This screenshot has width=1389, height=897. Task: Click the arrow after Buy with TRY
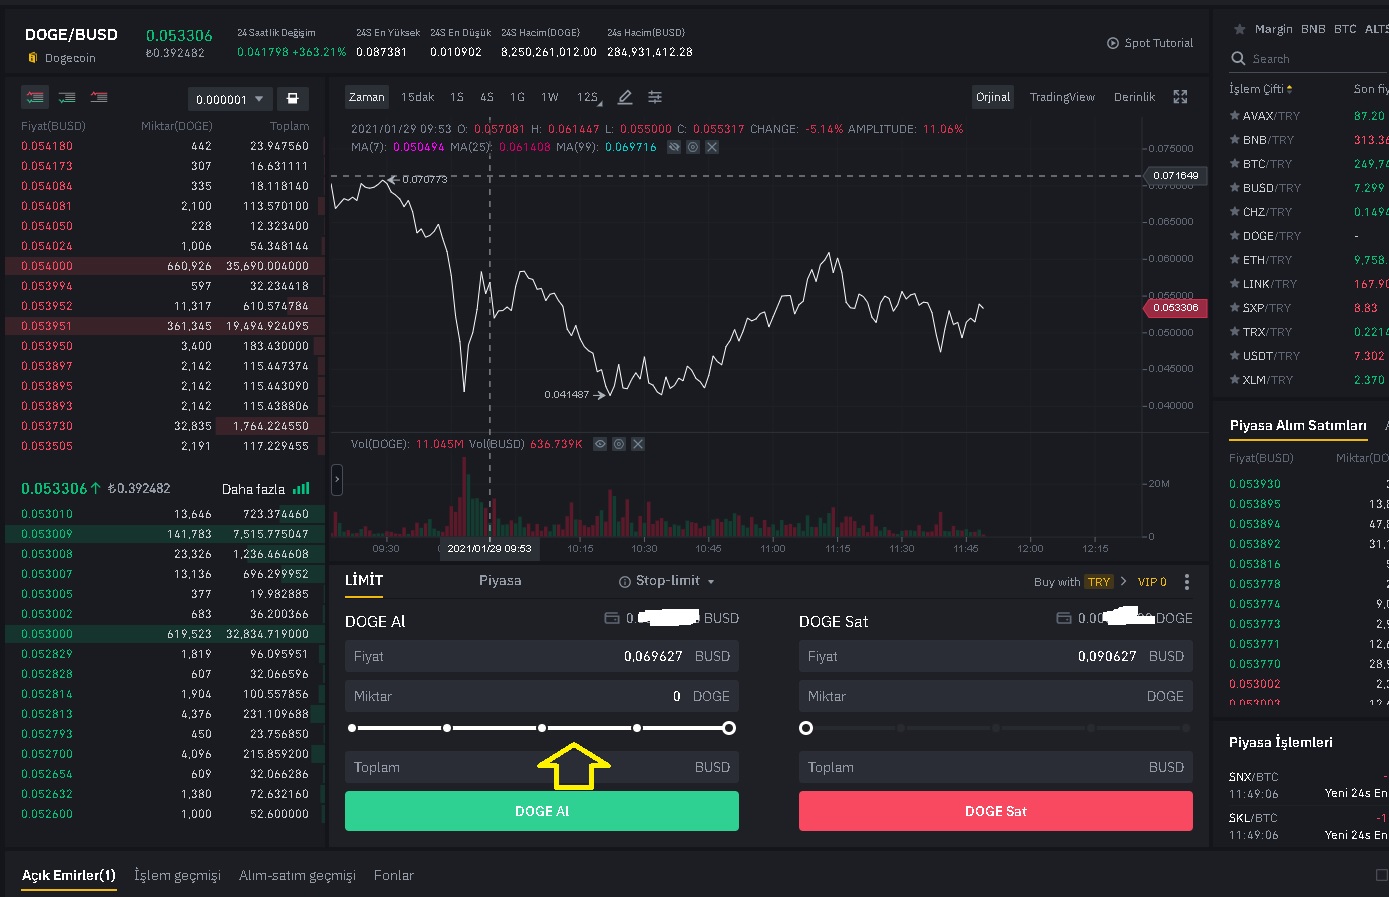1124,581
